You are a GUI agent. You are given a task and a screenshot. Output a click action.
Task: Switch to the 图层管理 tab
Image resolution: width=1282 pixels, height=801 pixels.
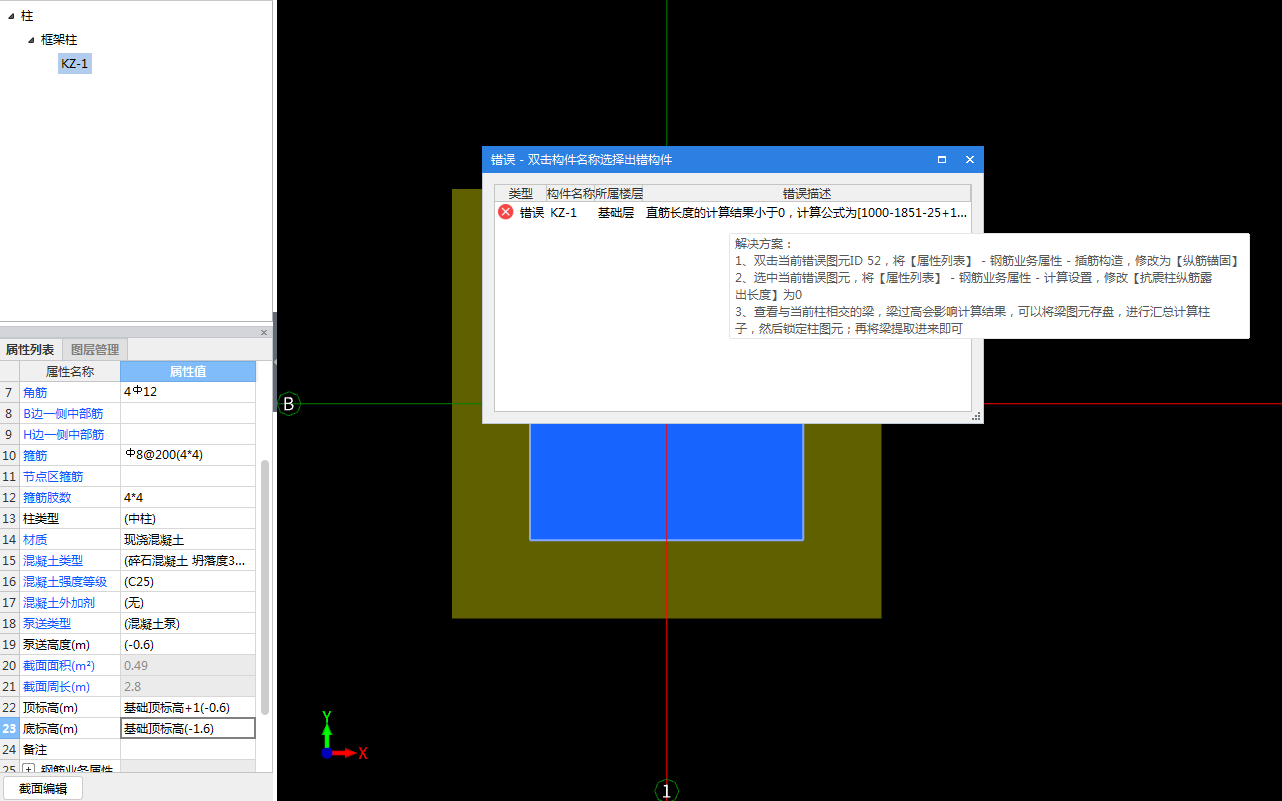tap(95, 350)
